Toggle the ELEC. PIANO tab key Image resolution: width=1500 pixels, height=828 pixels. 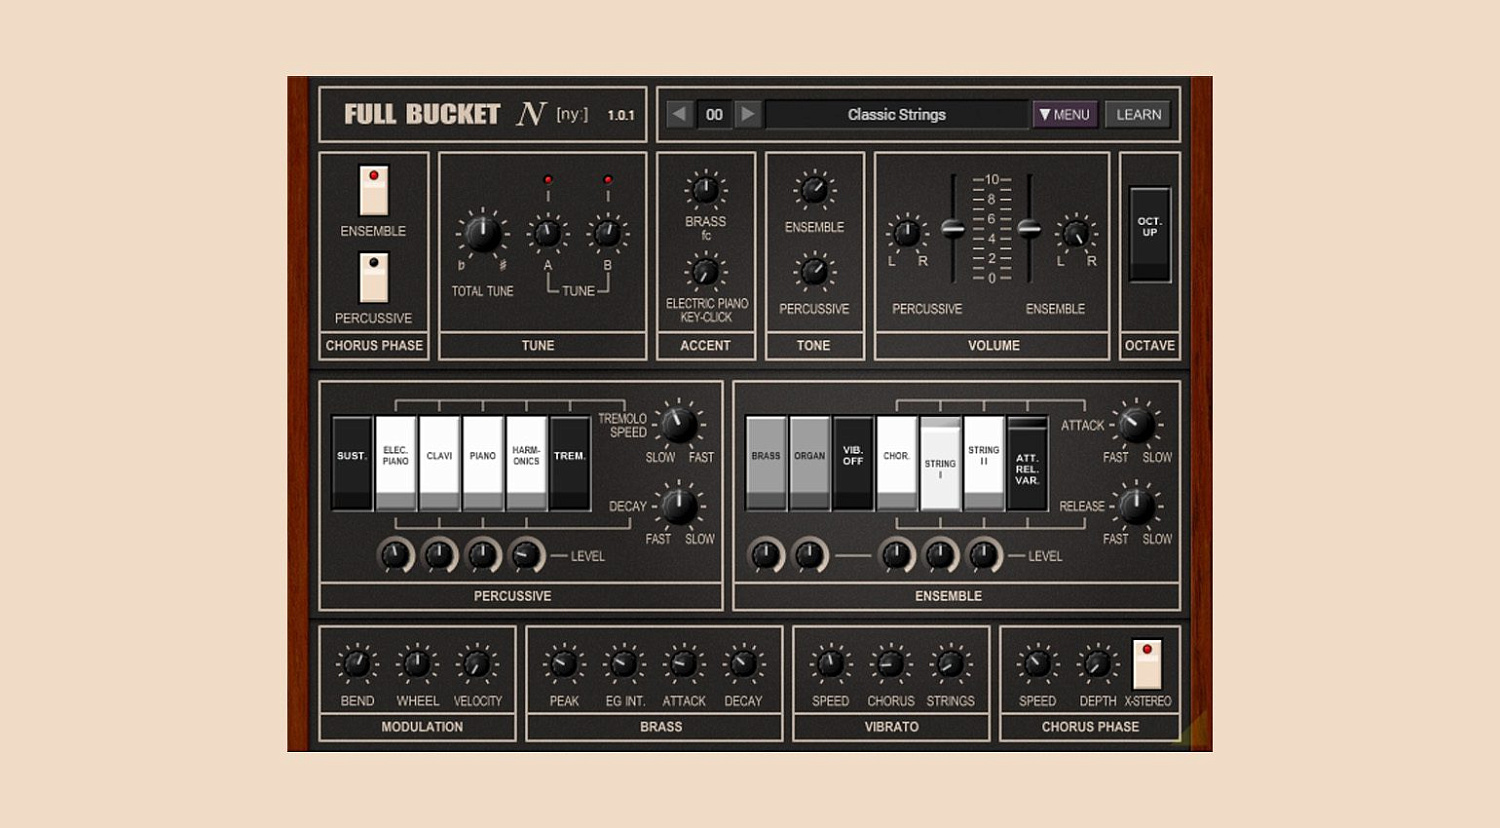395,463
